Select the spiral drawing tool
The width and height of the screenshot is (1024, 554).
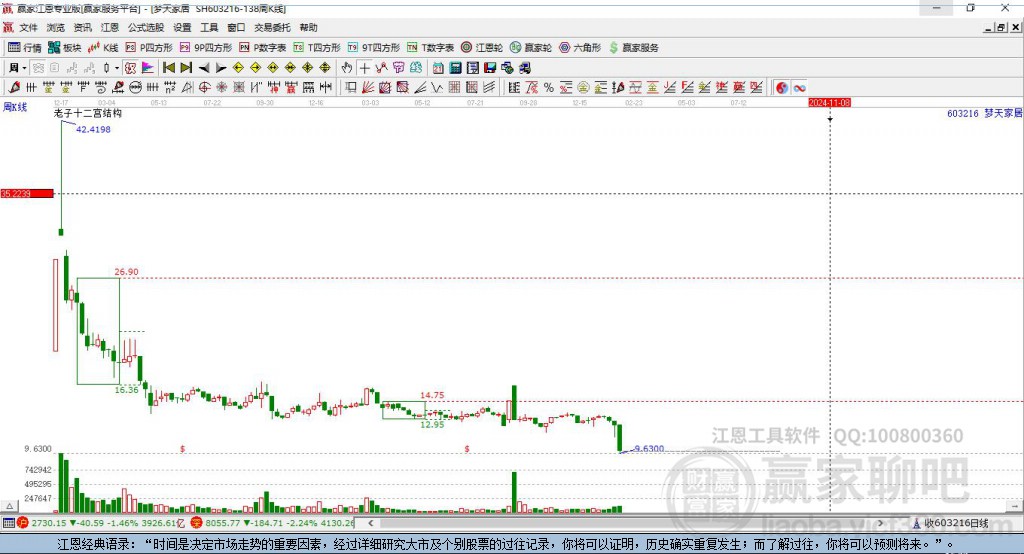pos(101,88)
